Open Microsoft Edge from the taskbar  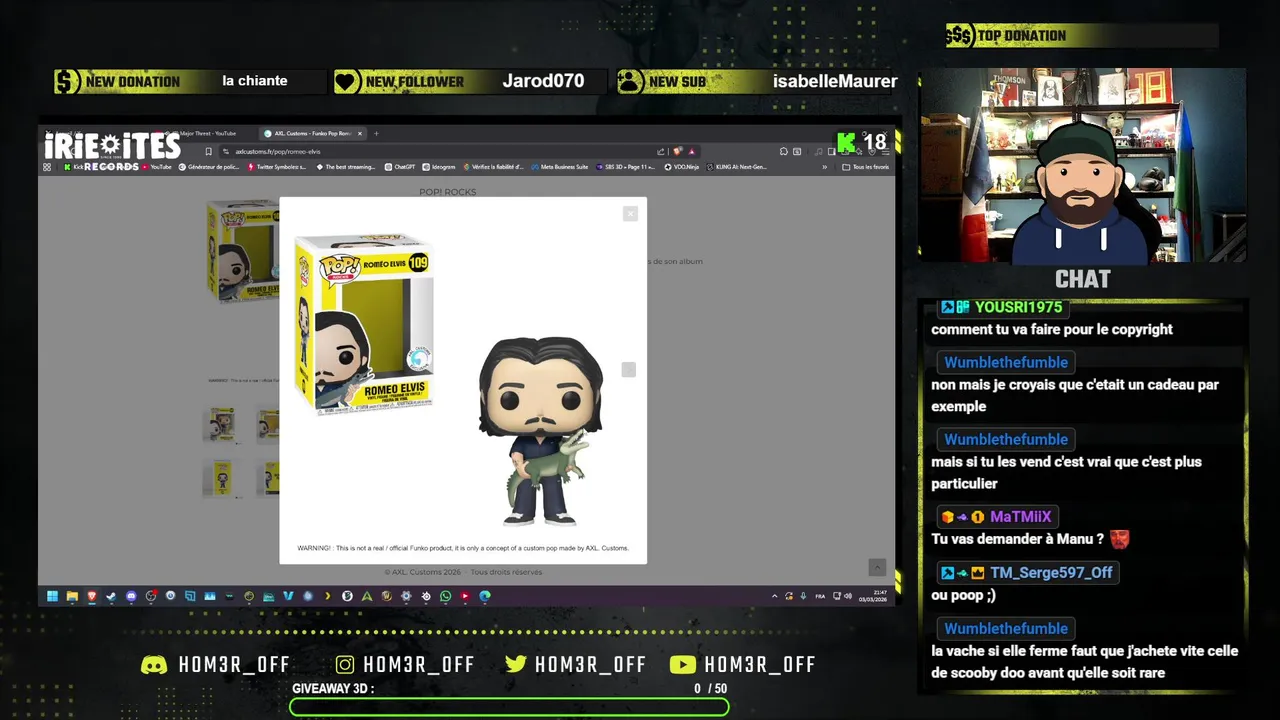pos(485,596)
